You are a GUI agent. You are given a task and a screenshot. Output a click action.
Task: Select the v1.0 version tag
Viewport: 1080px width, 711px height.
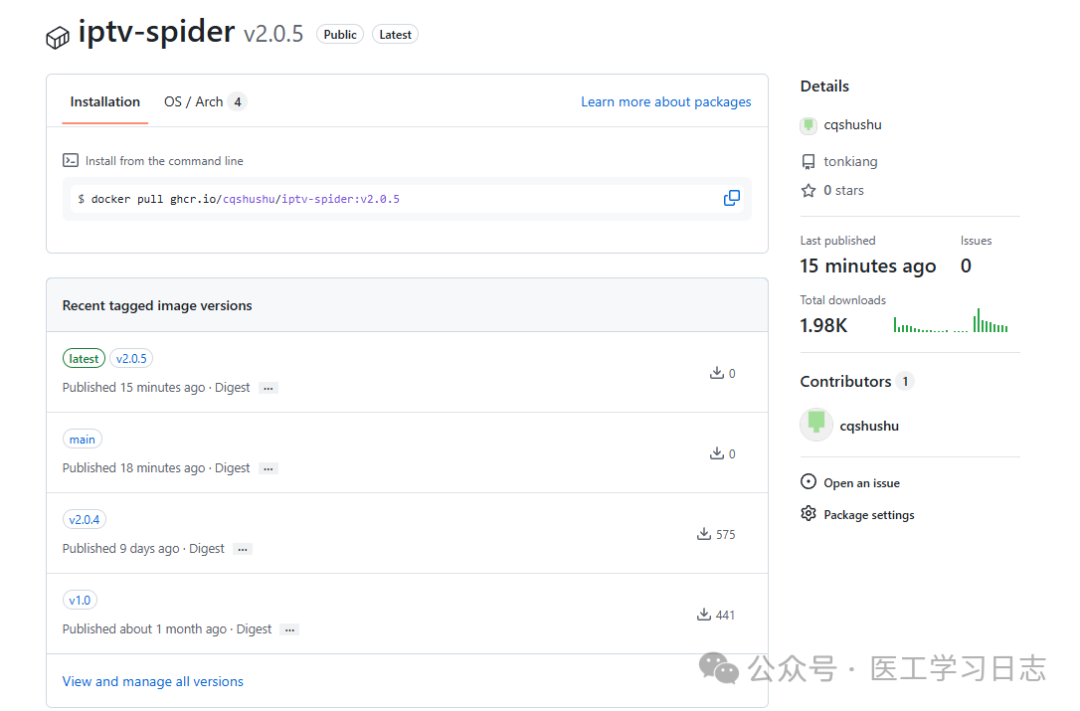[x=79, y=600]
